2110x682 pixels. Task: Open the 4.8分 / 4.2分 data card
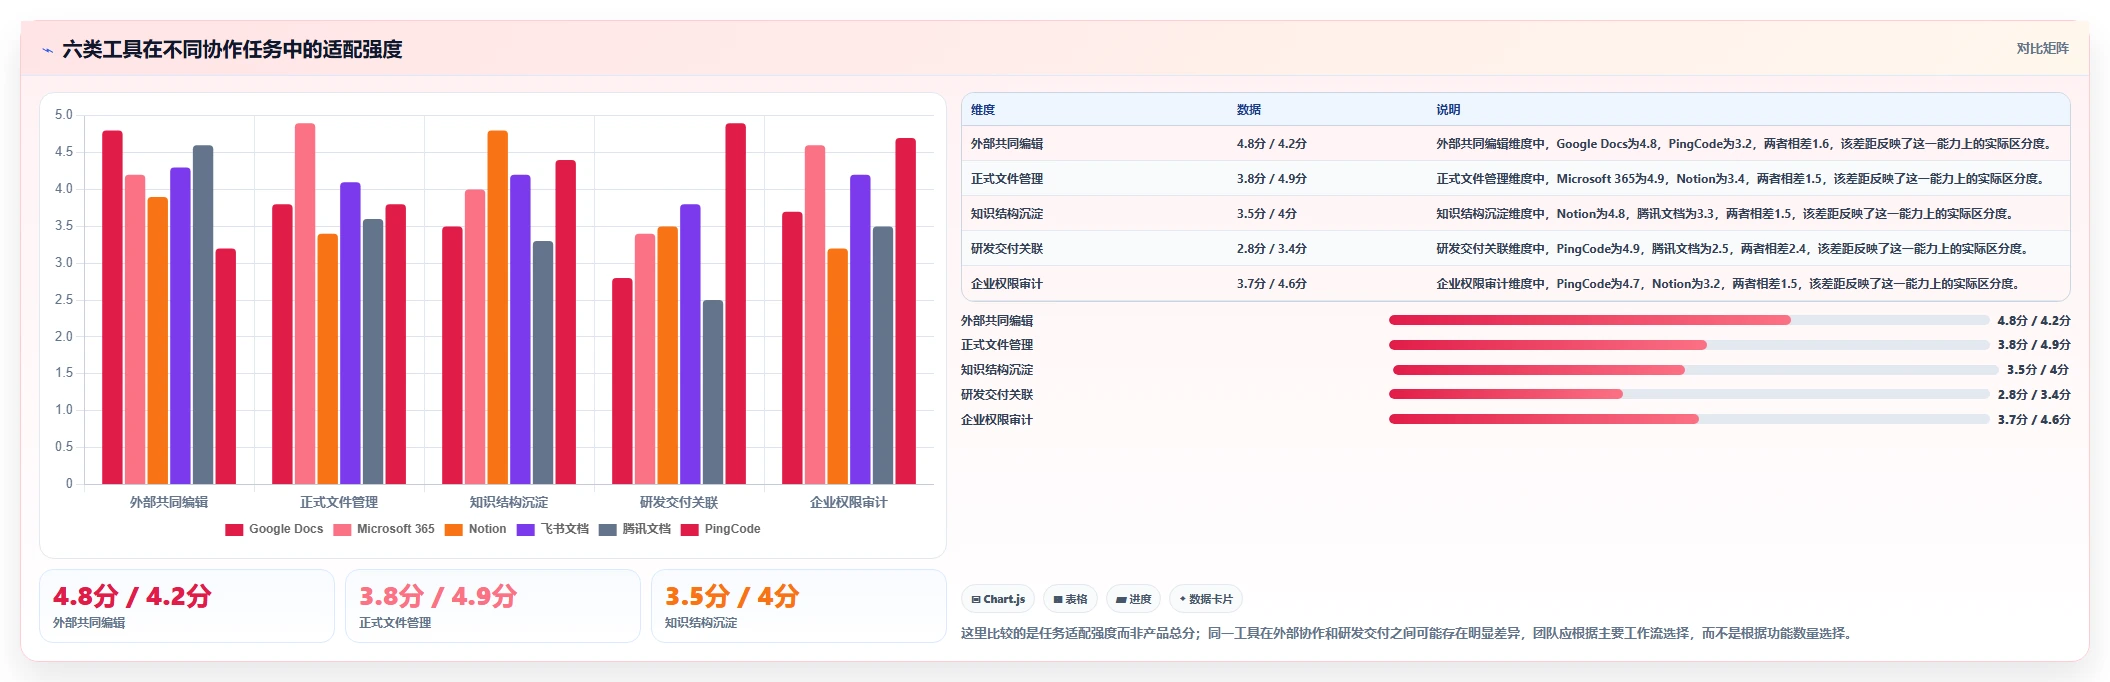[x=187, y=606]
